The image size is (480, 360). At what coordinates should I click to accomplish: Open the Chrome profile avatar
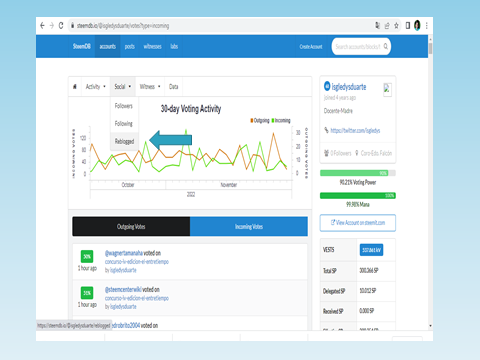click(417, 25)
